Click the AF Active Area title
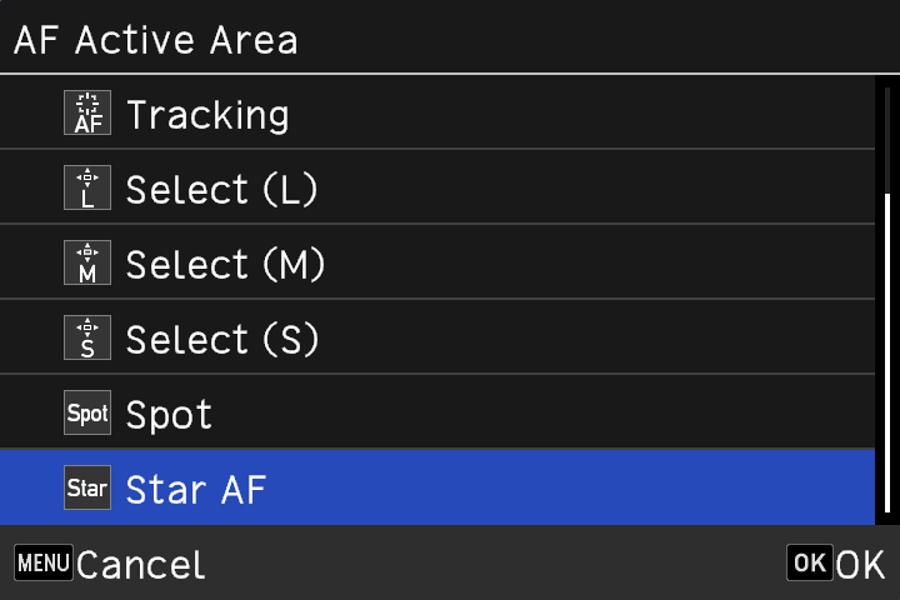Image resolution: width=900 pixels, height=600 pixels. (x=155, y=40)
